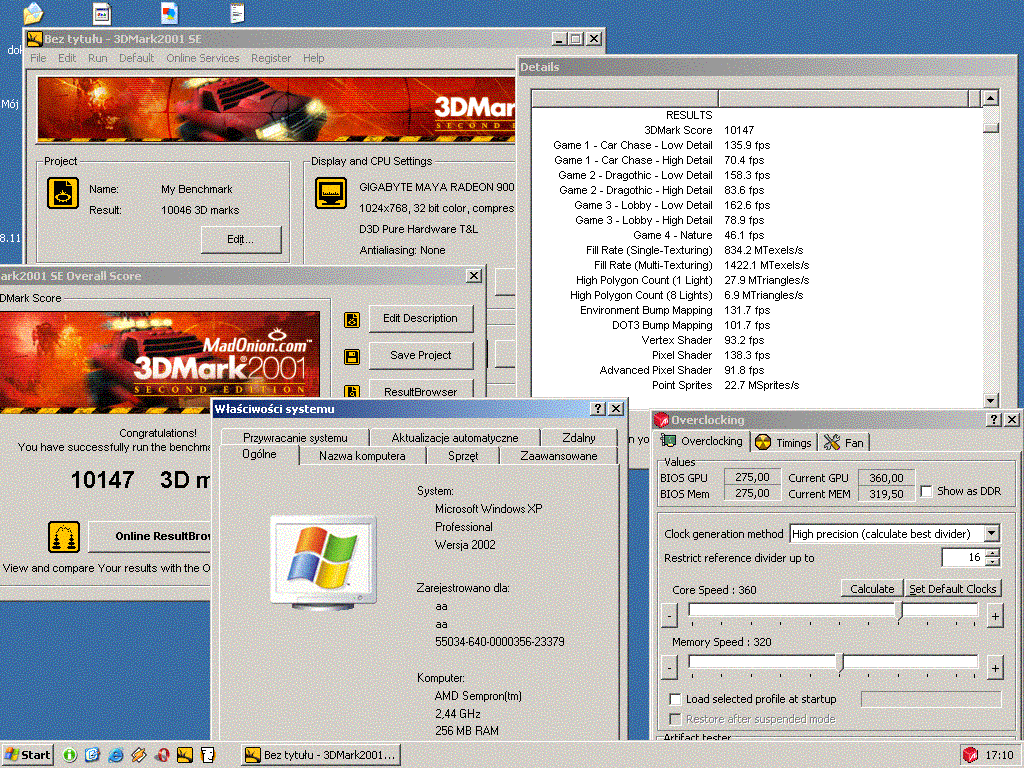The width and height of the screenshot is (1024, 768).
Task: Open the File menu in 3DMark
Action: point(38,58)
